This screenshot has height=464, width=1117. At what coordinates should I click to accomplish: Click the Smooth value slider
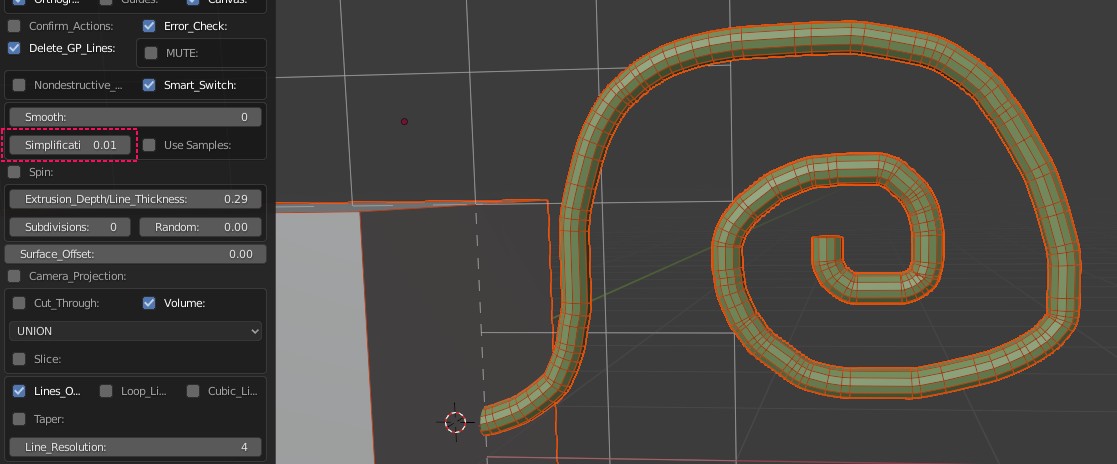135,117
